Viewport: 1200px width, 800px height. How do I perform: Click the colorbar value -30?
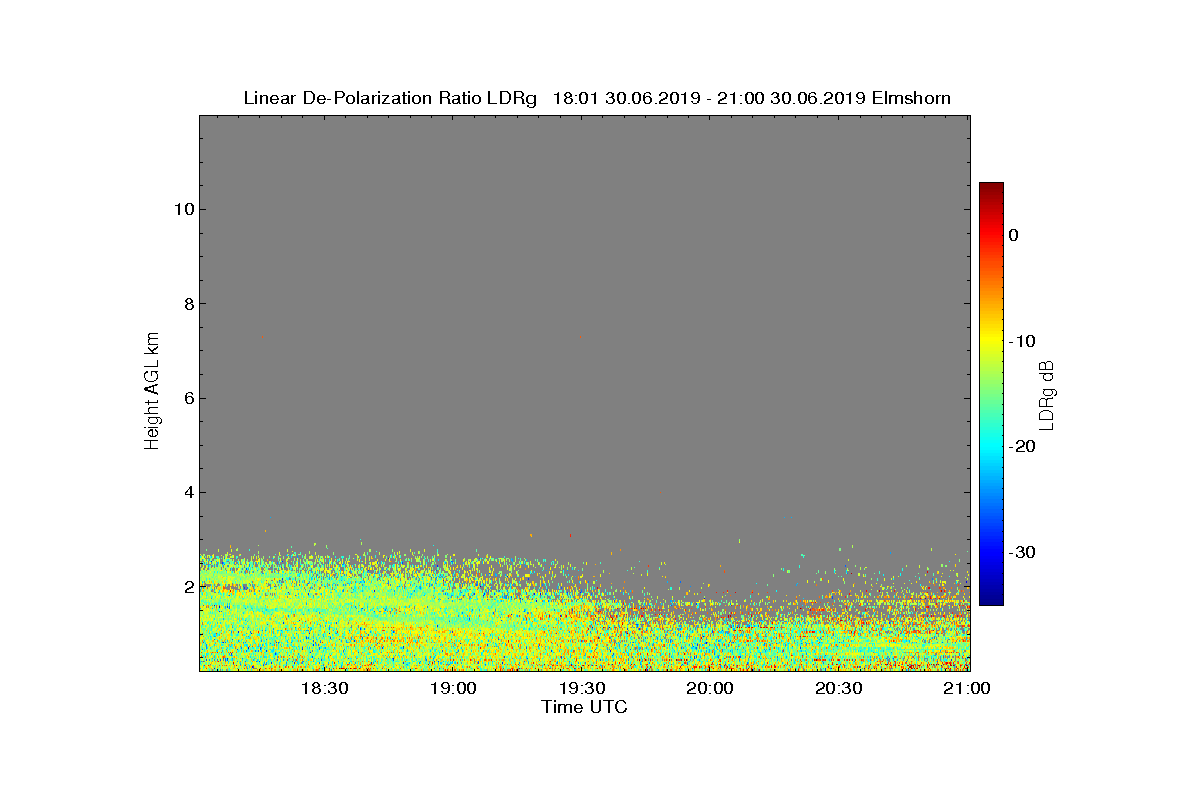1021,552
